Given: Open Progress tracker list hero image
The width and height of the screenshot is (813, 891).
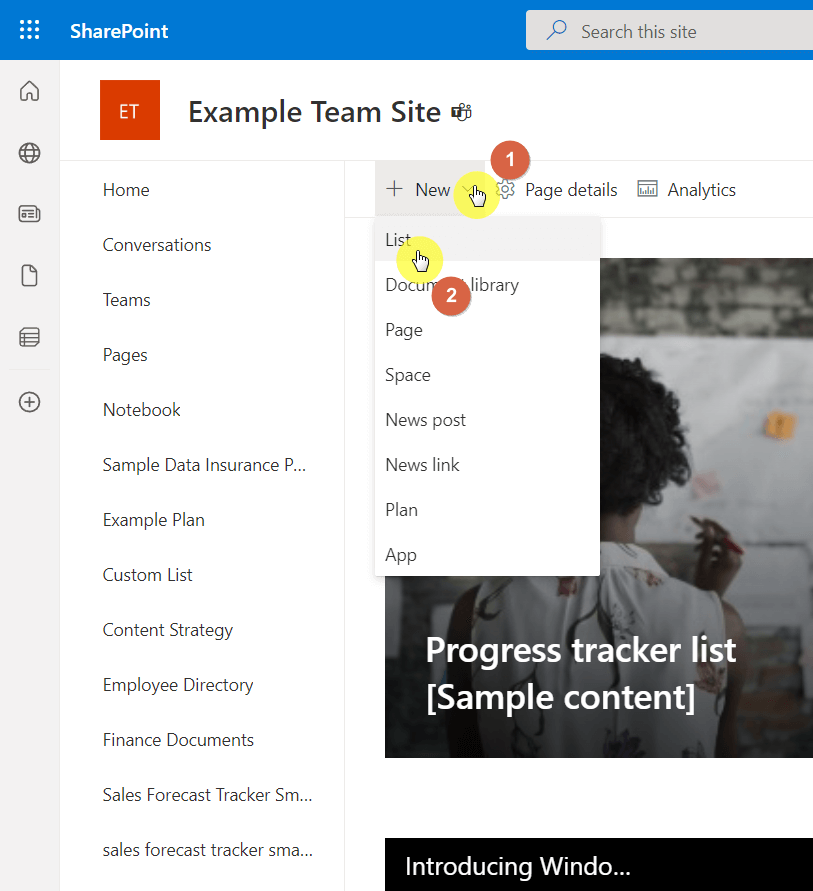Looking at the screenshot, I should pyautogui.click(x=599, y=667).
